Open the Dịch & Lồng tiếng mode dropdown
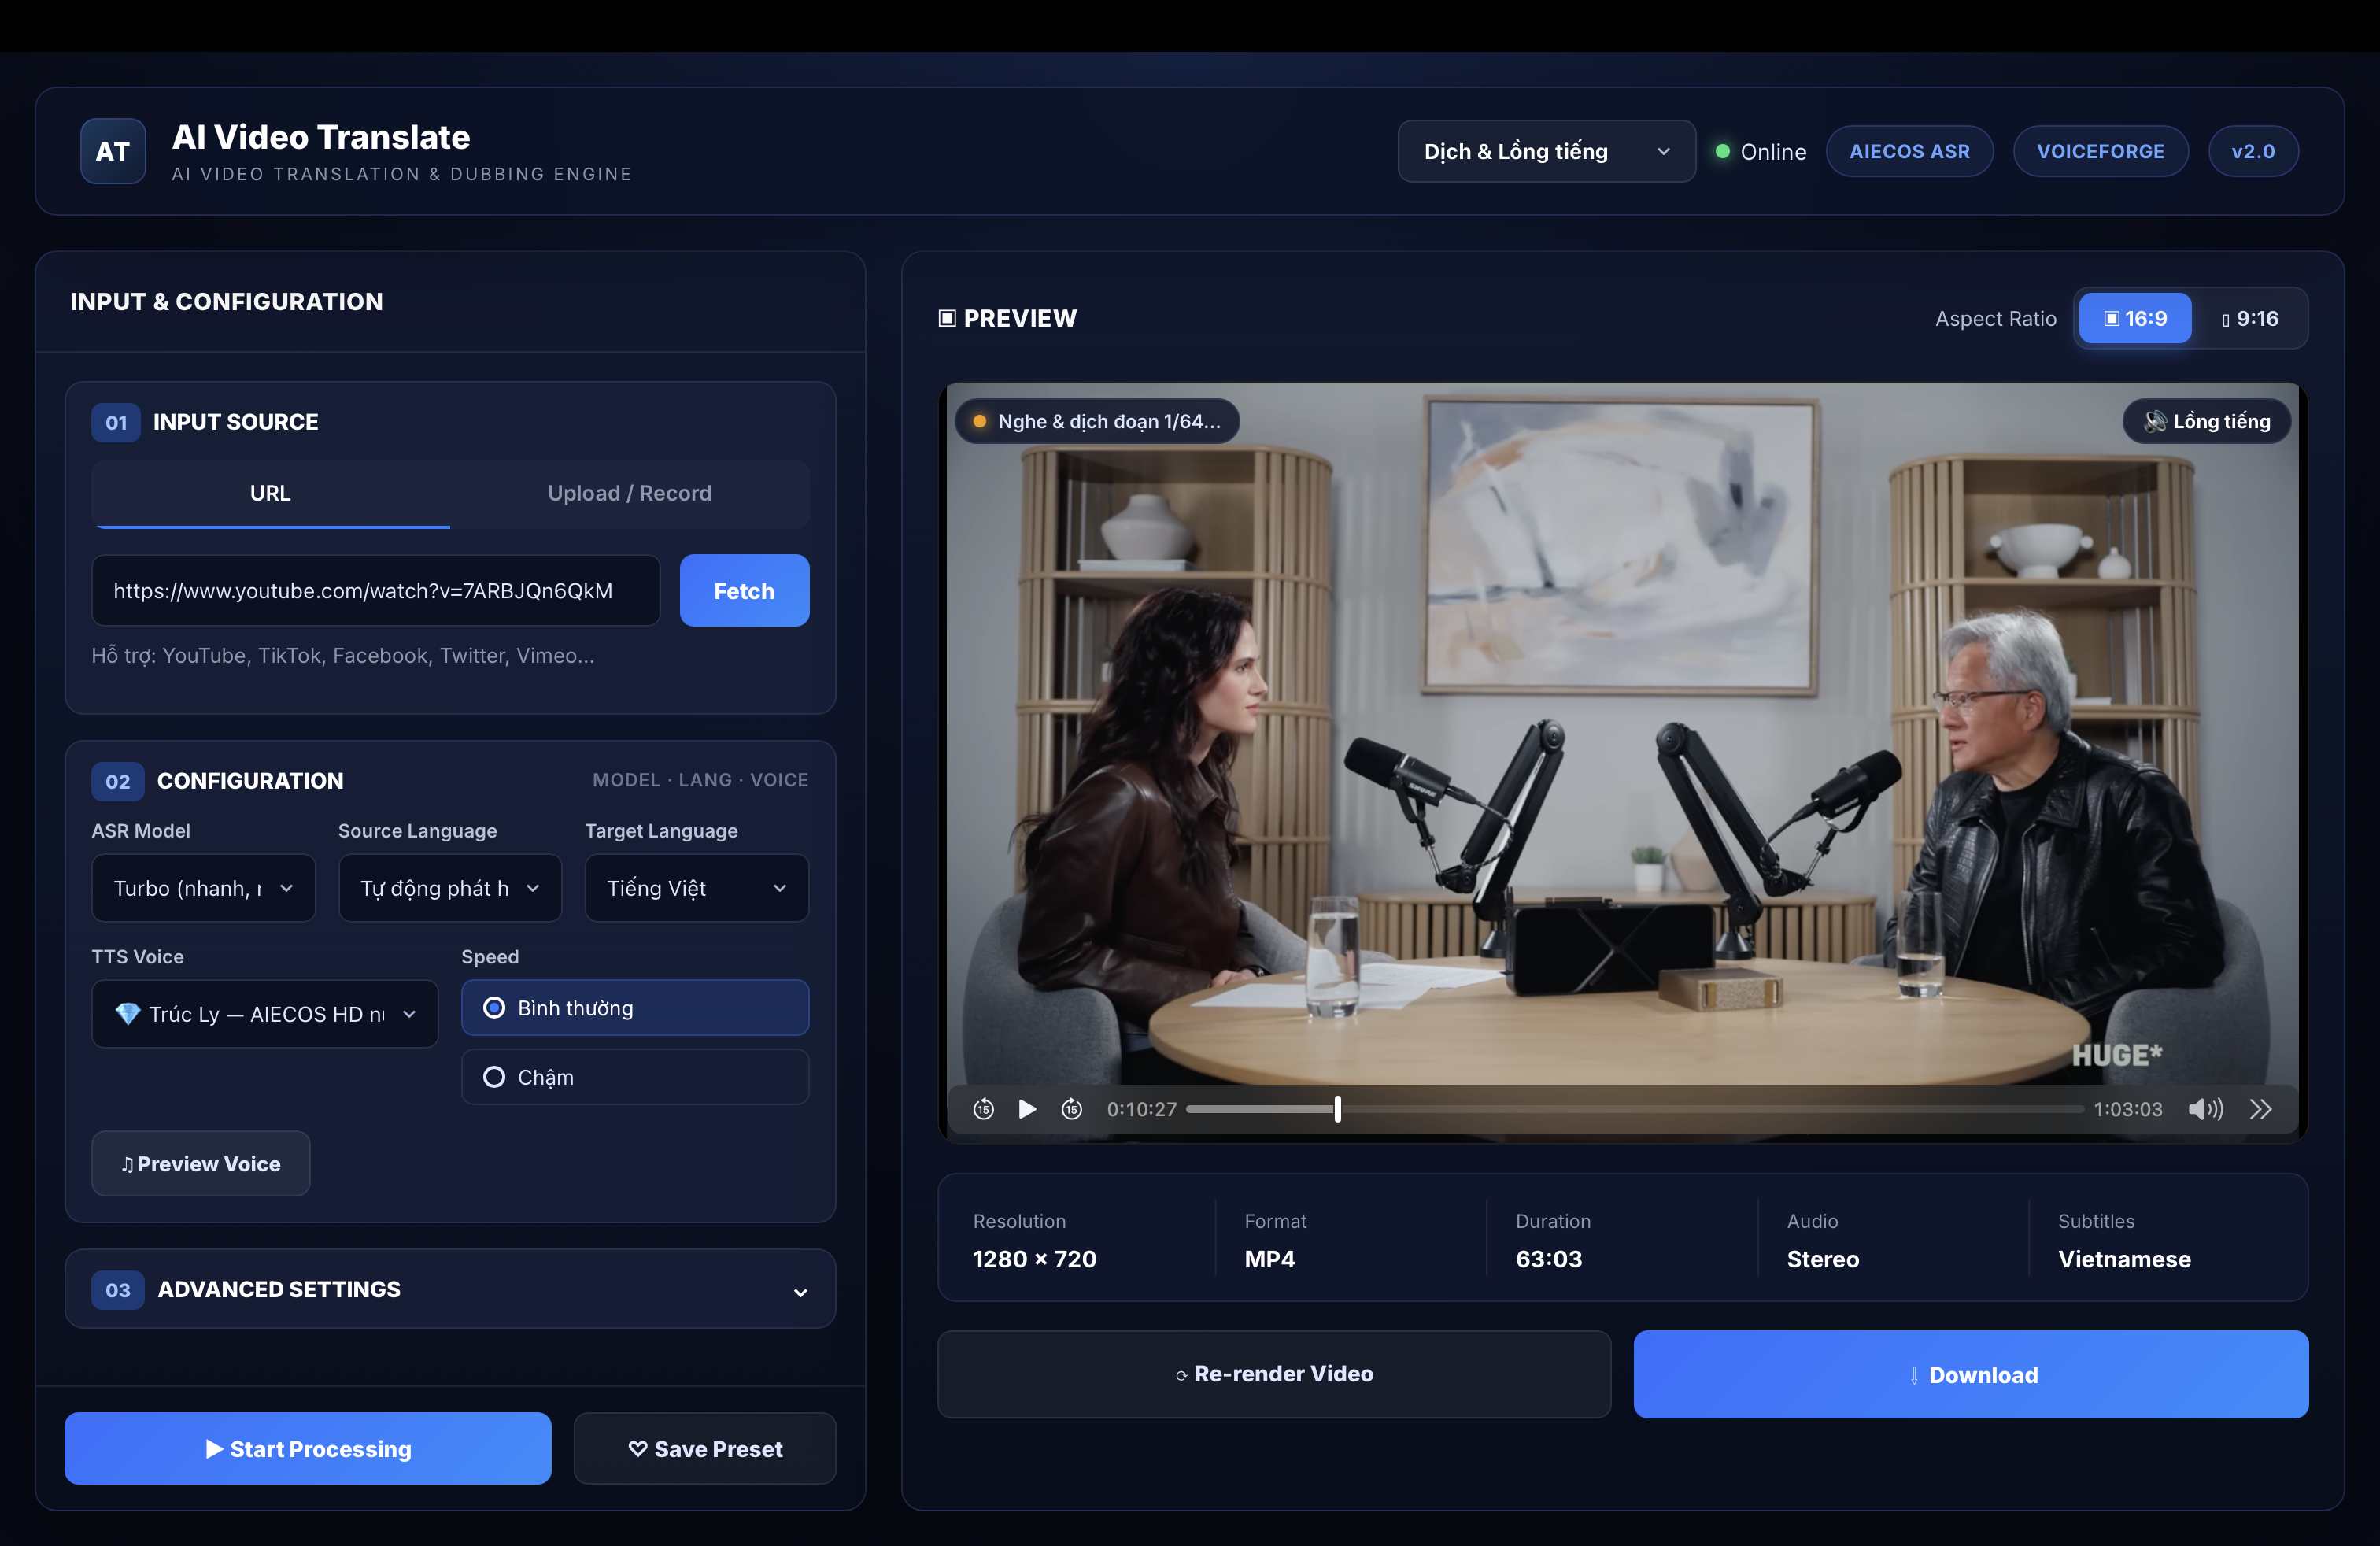The height and width of the screenshot is (1546, 2380). pos(1546,151)
